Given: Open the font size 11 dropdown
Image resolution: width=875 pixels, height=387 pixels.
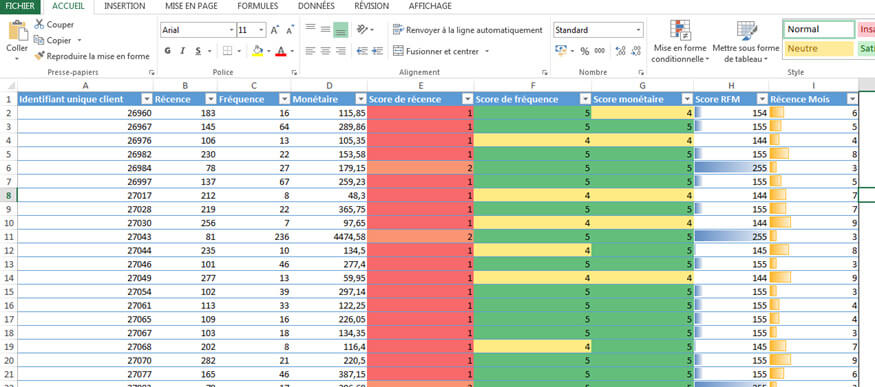Looking at the screenshot, I should (261, 30).
